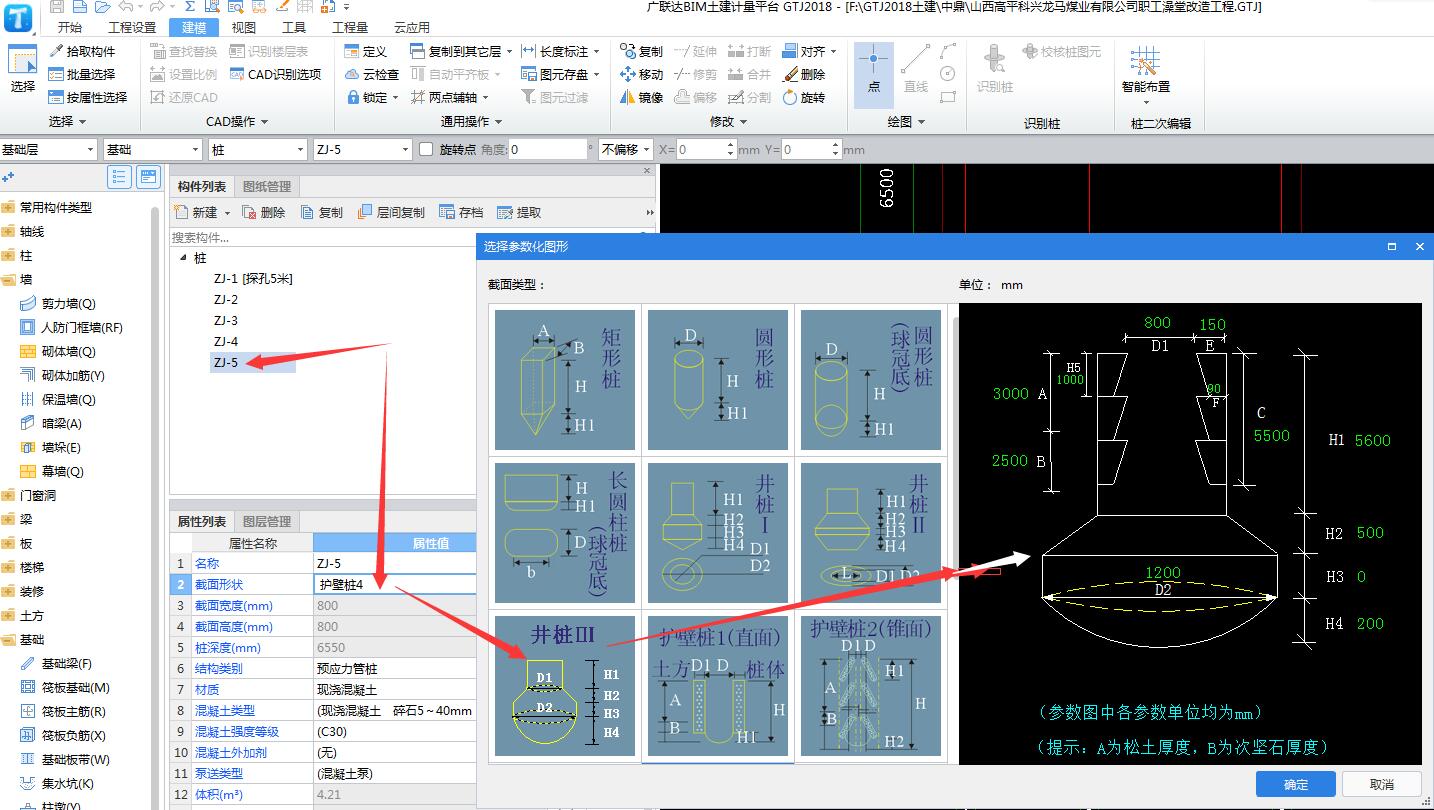Open the 工程量 ribbon tab

tap(350, 27)
